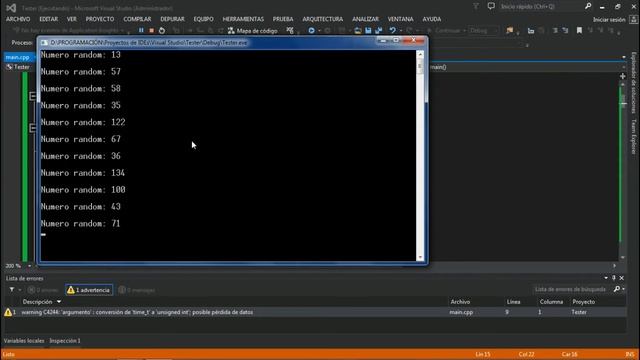Click the editor horizontal scrollbar right arrow
Image resolution: width=640 pixels, height=360 pixels.
[614, 266]
